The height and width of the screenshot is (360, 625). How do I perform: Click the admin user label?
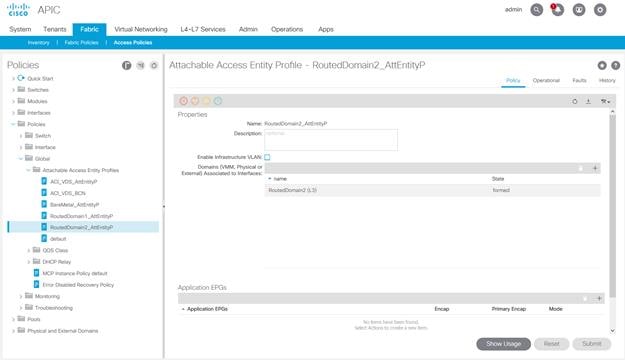[x=513, y=10]
